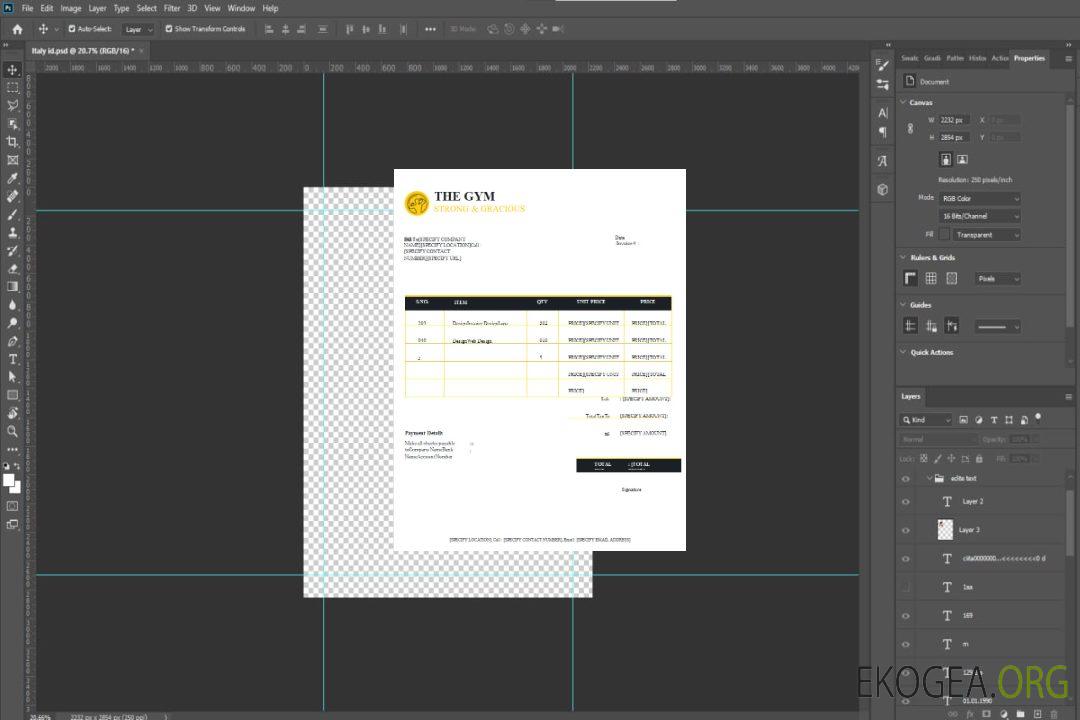Collapse the edite text layer group
The image size is (1080, 720).
pyautogui.click(x=924, y=479)
